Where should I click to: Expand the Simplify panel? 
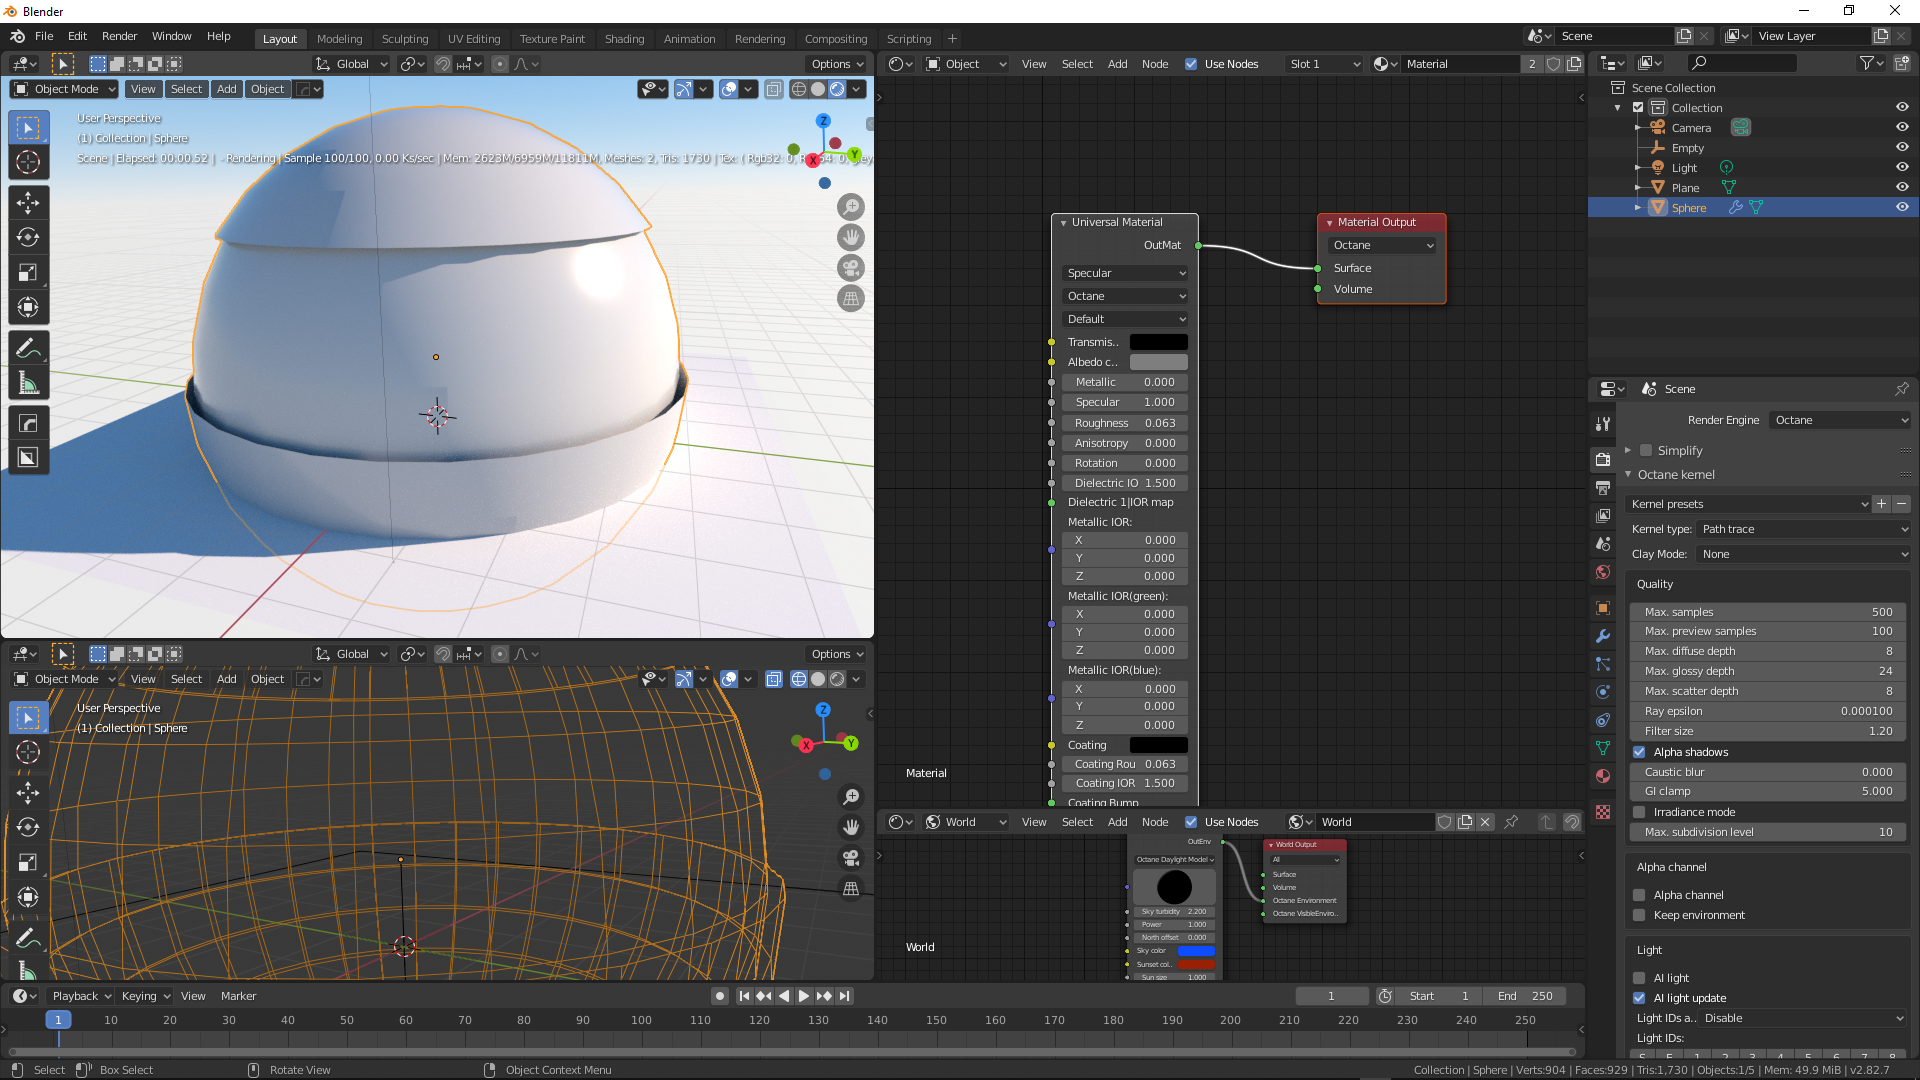[x=1628, y=450]
